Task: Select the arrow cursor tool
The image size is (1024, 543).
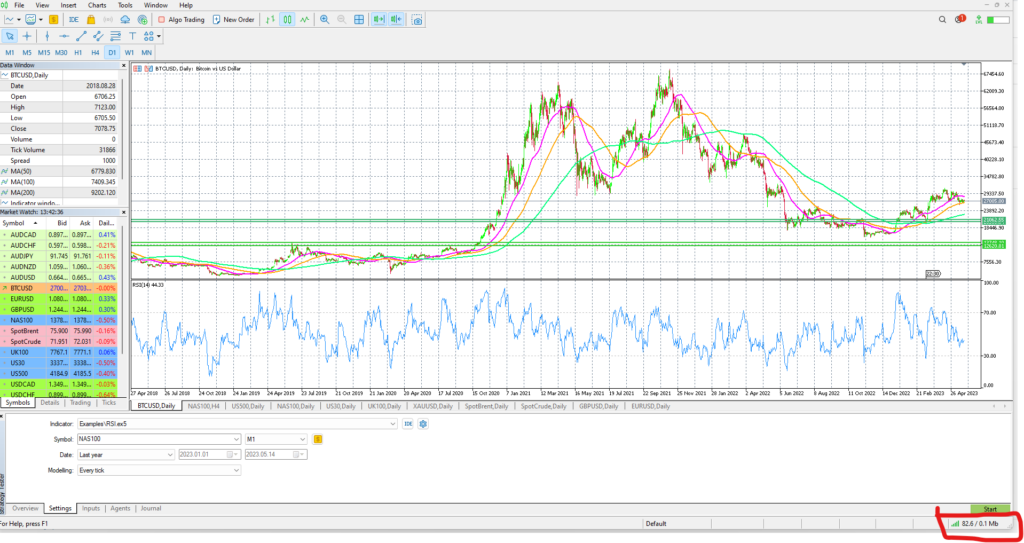Action: pyautogui.click(x=10, y=36)
